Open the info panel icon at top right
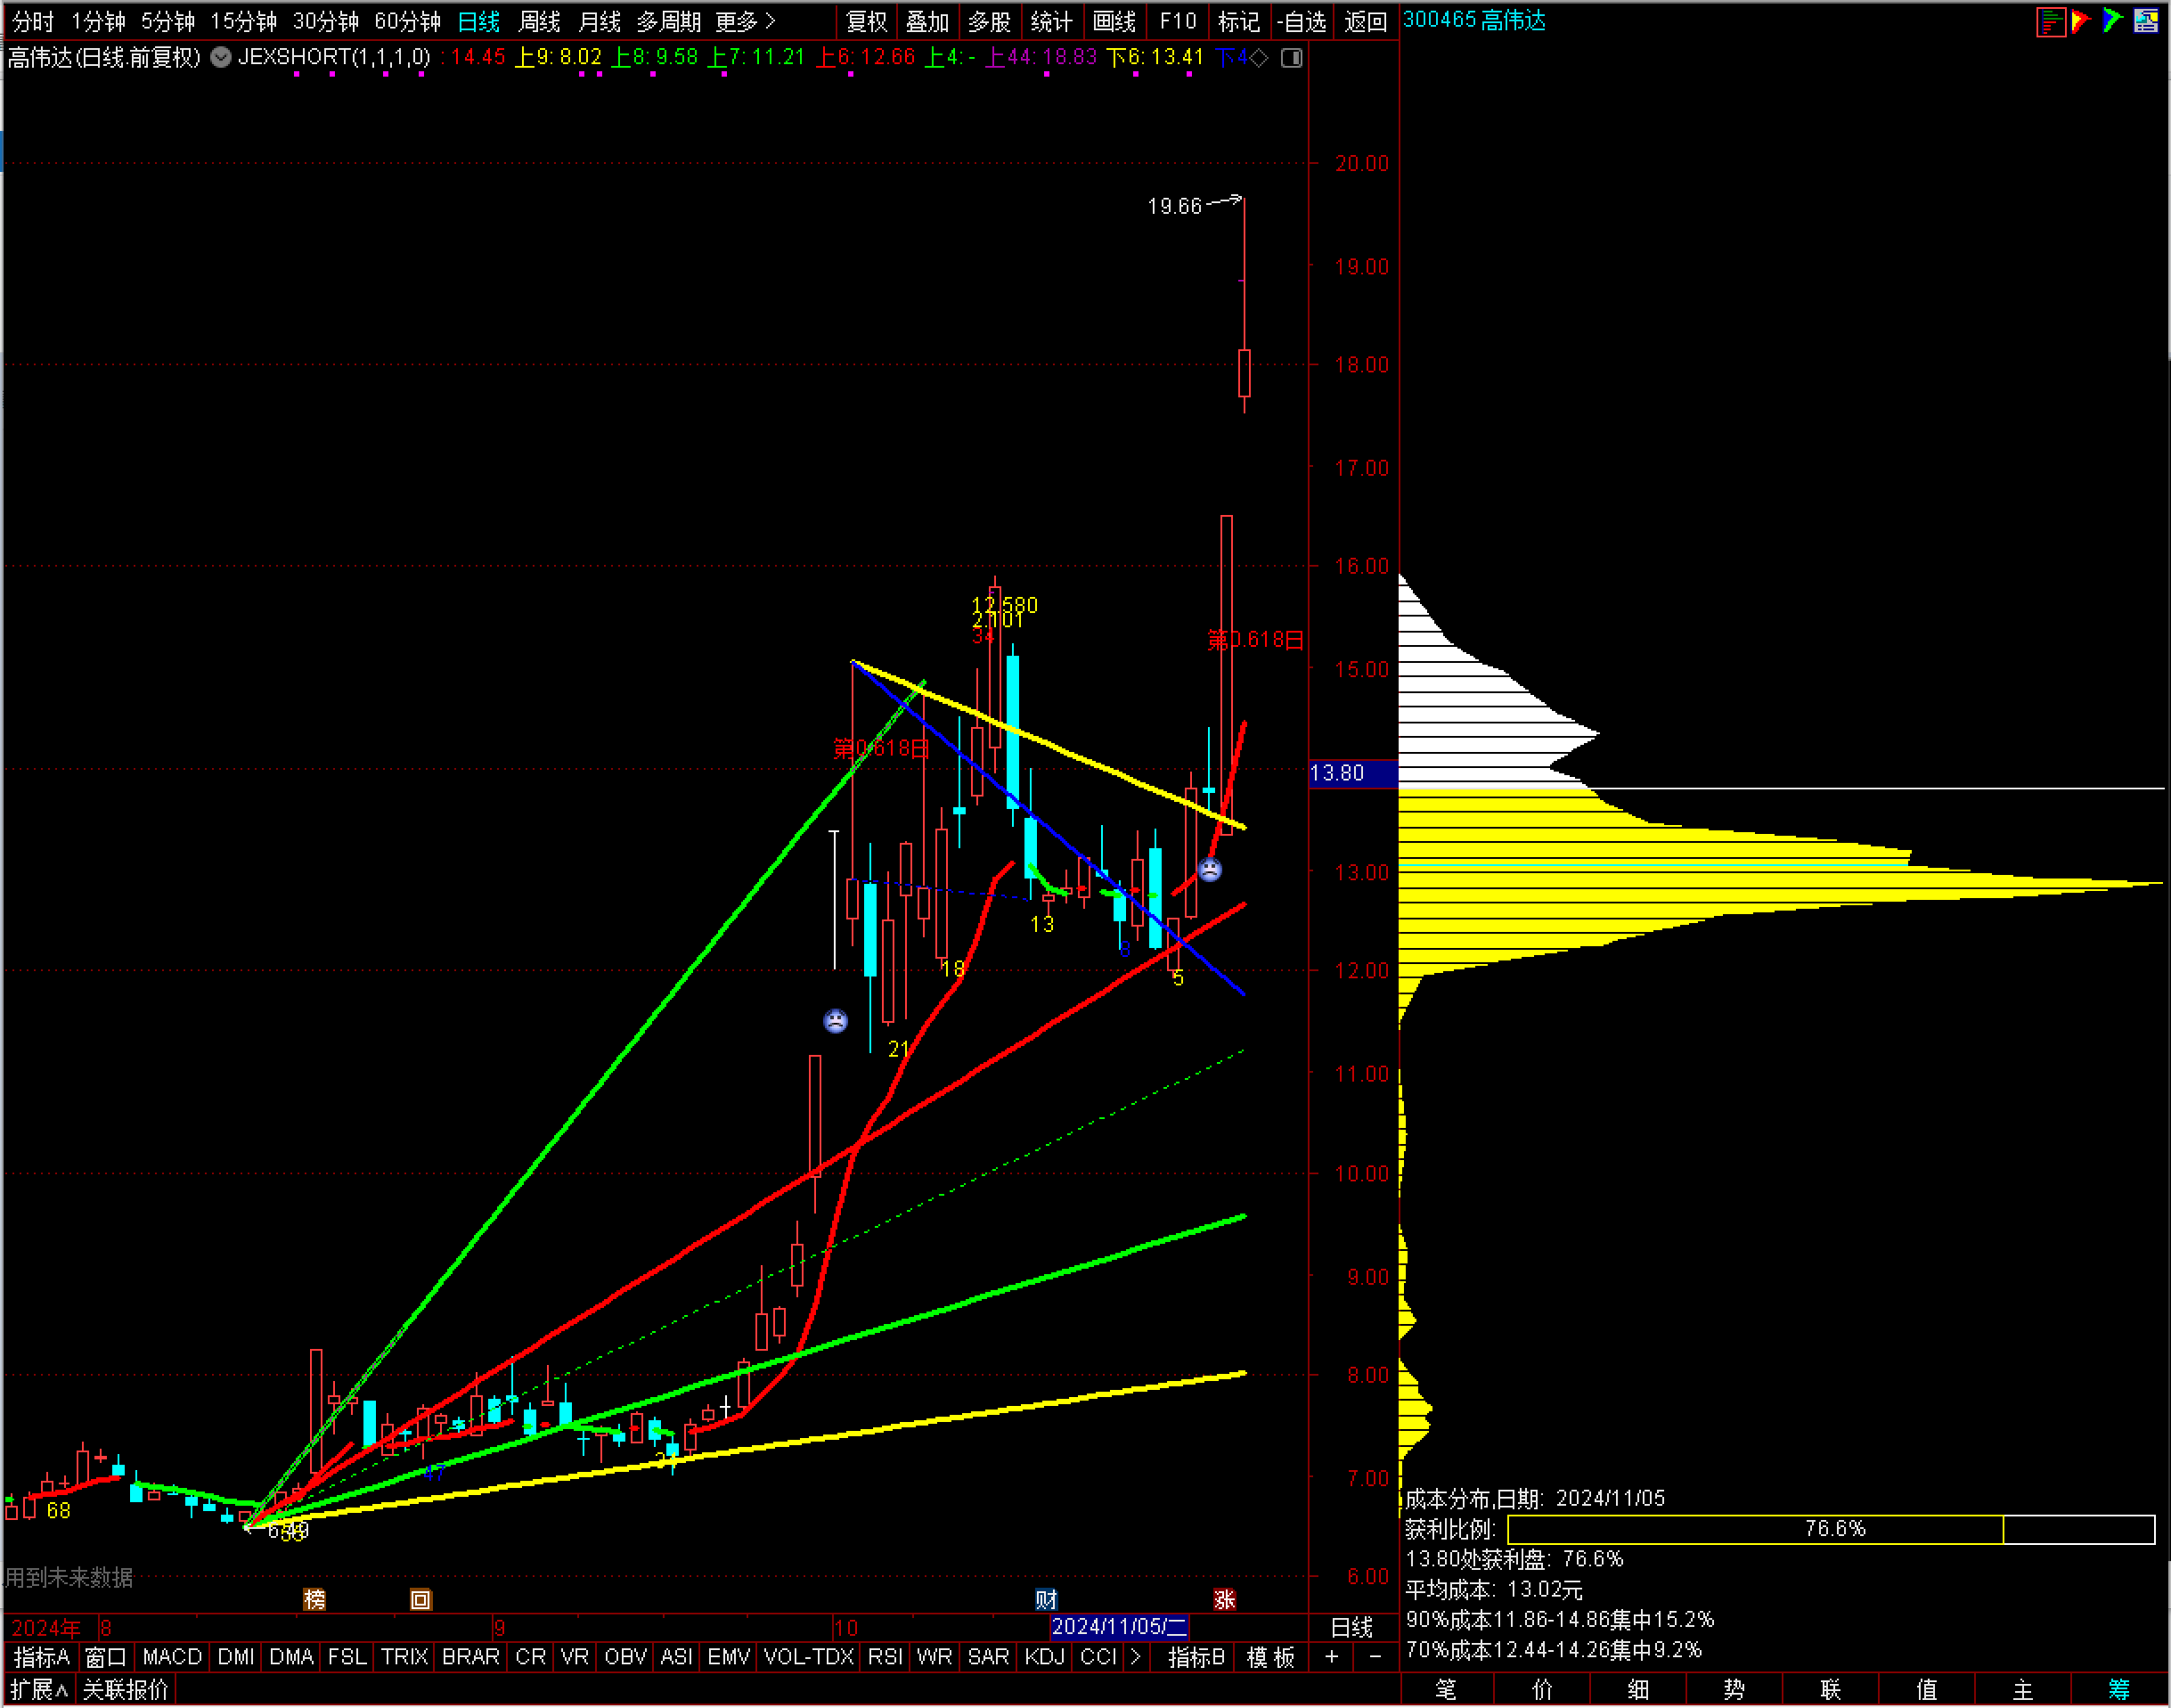This screenshot has height=1708, width=2171. point(2146,21)
